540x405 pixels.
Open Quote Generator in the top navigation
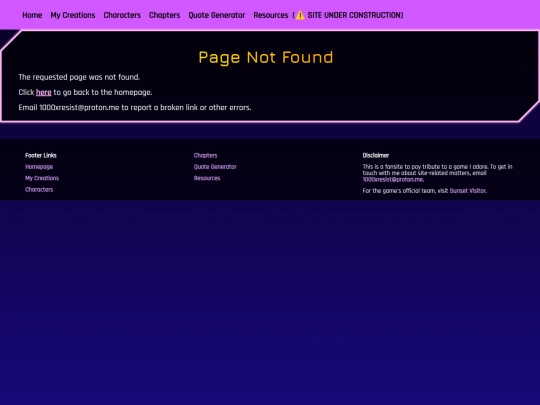click(217, 15)
